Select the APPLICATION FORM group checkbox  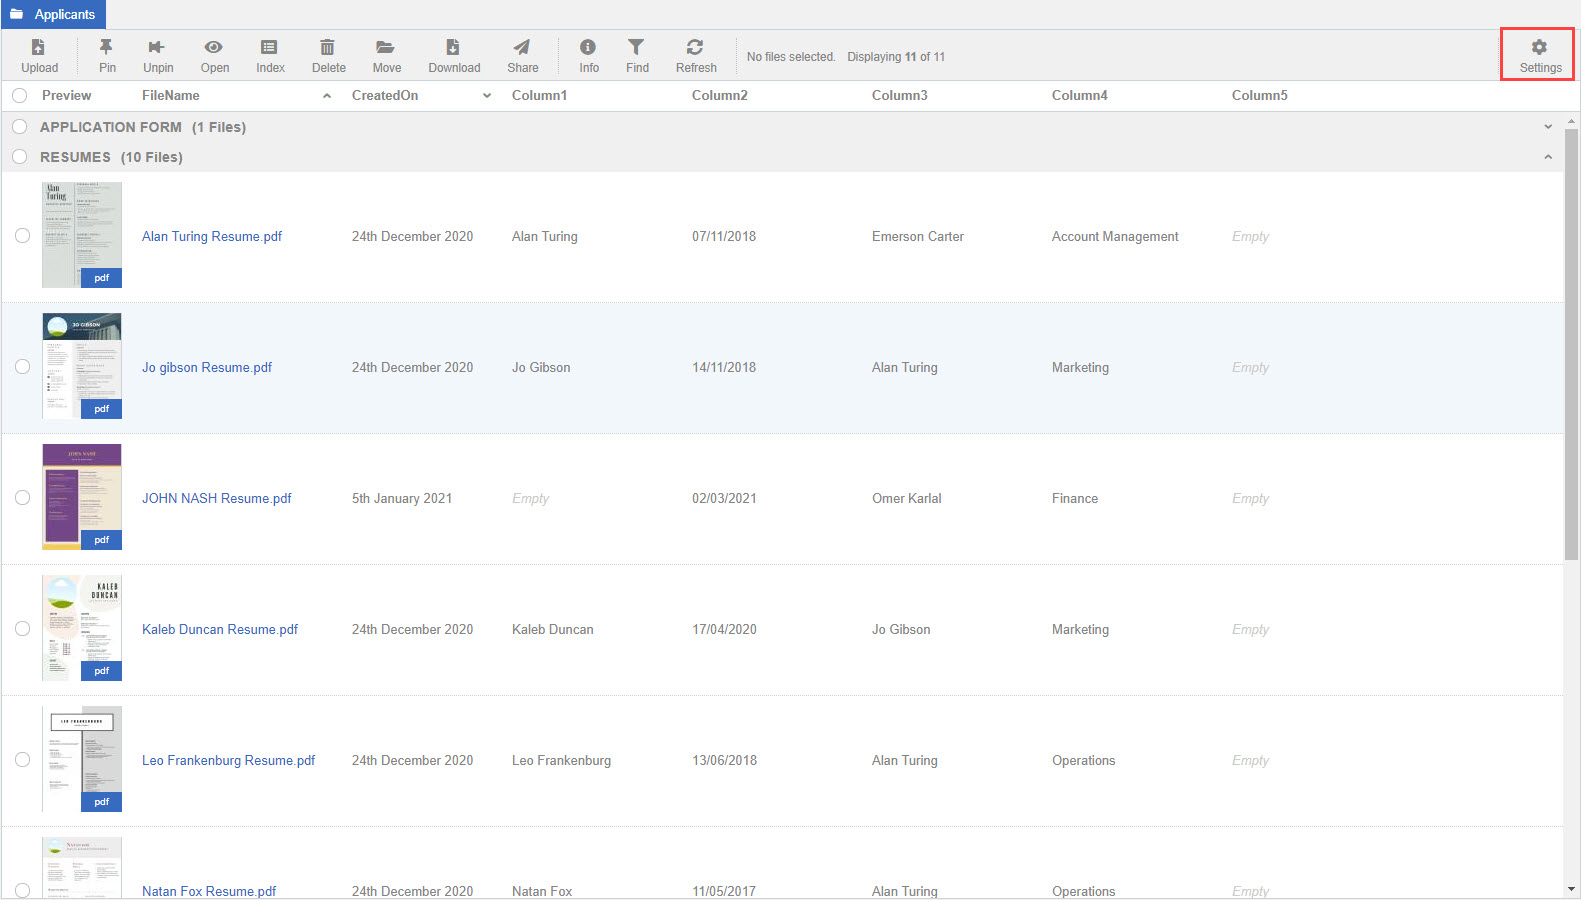tap(19, 127)
